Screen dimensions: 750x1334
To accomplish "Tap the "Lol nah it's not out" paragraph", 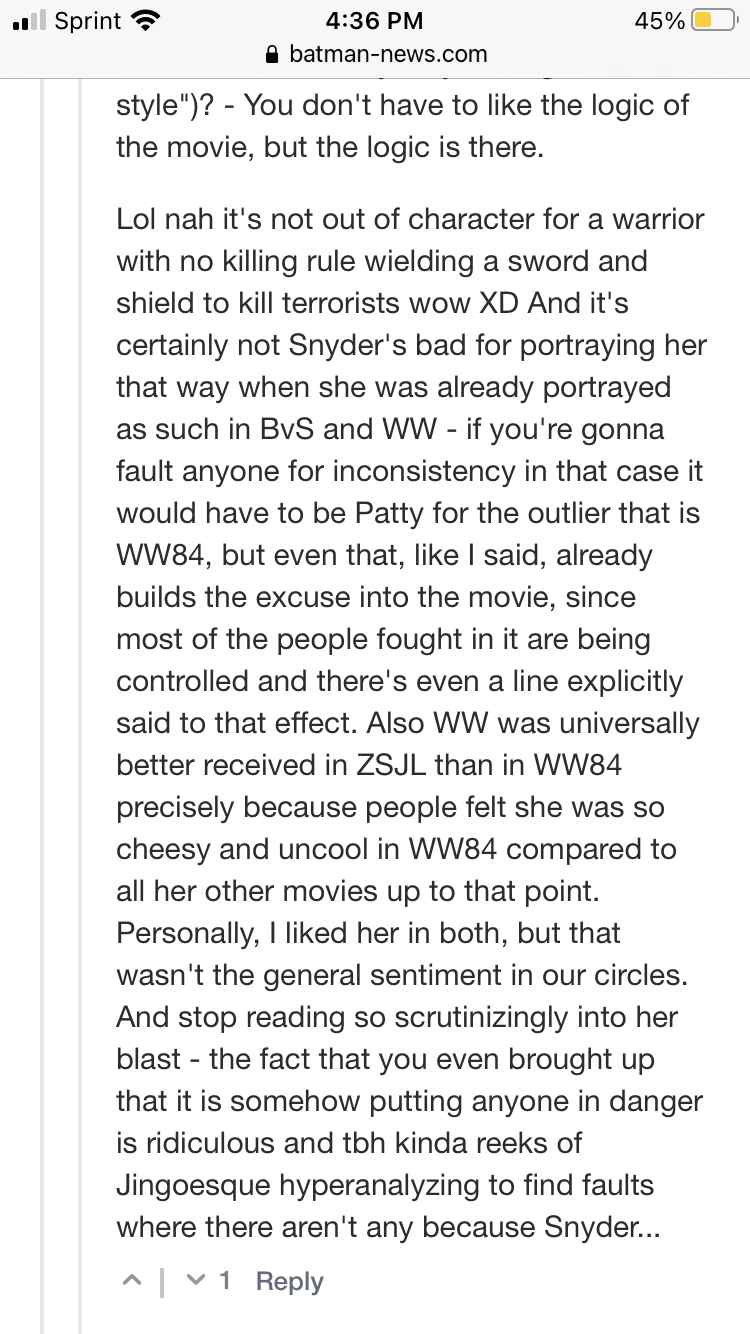I will point(412,723).
